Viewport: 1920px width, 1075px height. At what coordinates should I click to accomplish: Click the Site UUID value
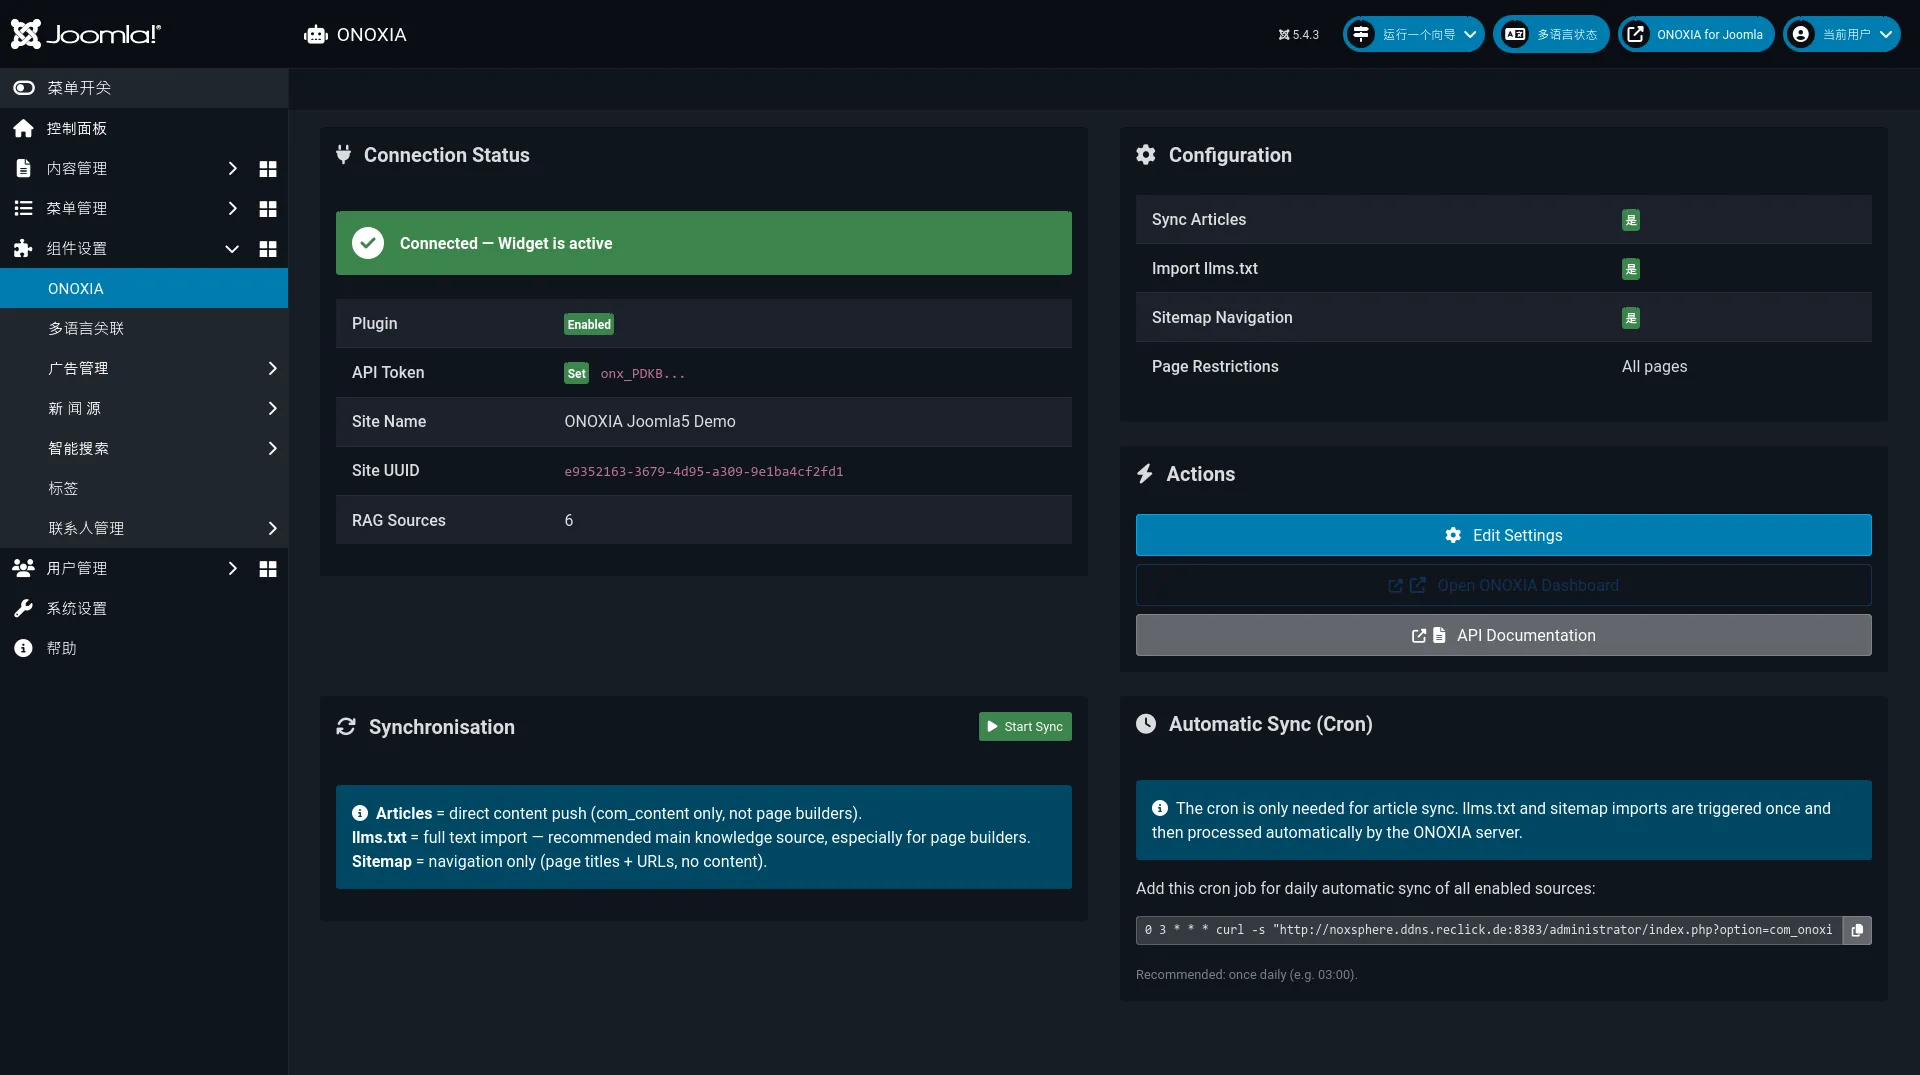tap(704, 471)
